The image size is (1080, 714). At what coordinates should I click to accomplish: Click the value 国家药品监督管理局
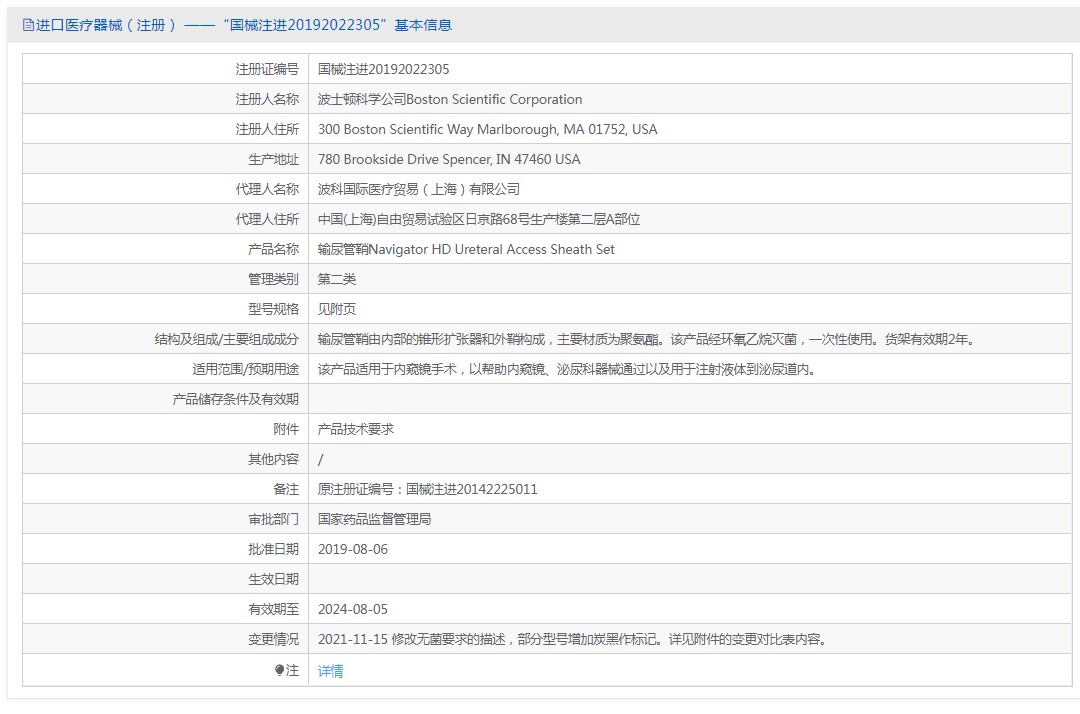[375, 519]
